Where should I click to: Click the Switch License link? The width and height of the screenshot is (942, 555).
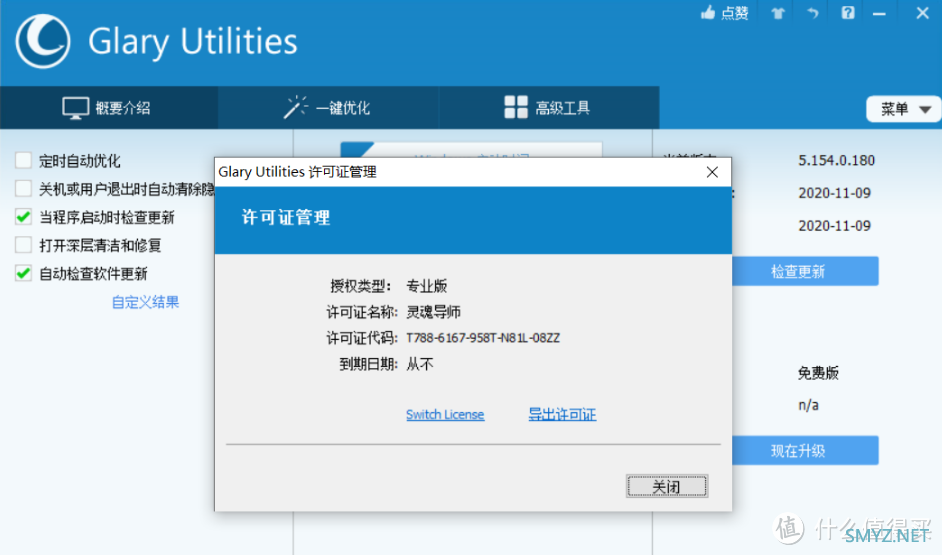(x=445, y=414)
